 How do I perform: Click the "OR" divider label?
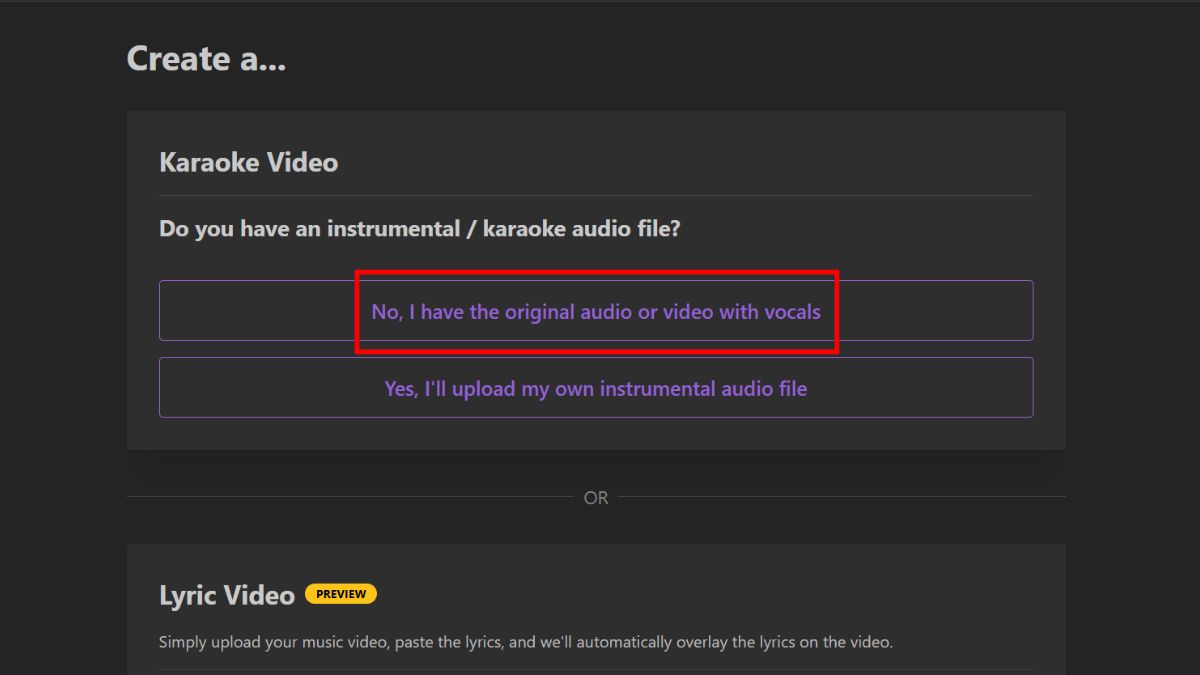pos(596,498)
